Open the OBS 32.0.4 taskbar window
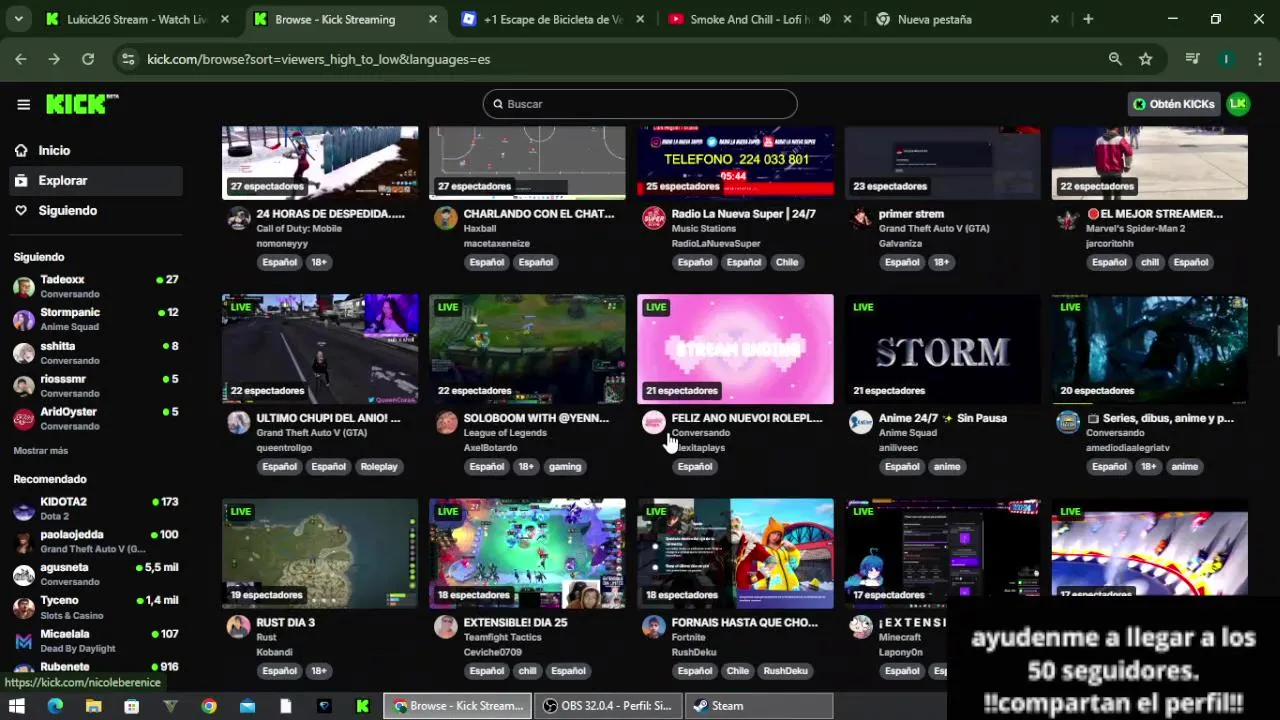This screenshot has width=1280, height=720. click(609, 706)
